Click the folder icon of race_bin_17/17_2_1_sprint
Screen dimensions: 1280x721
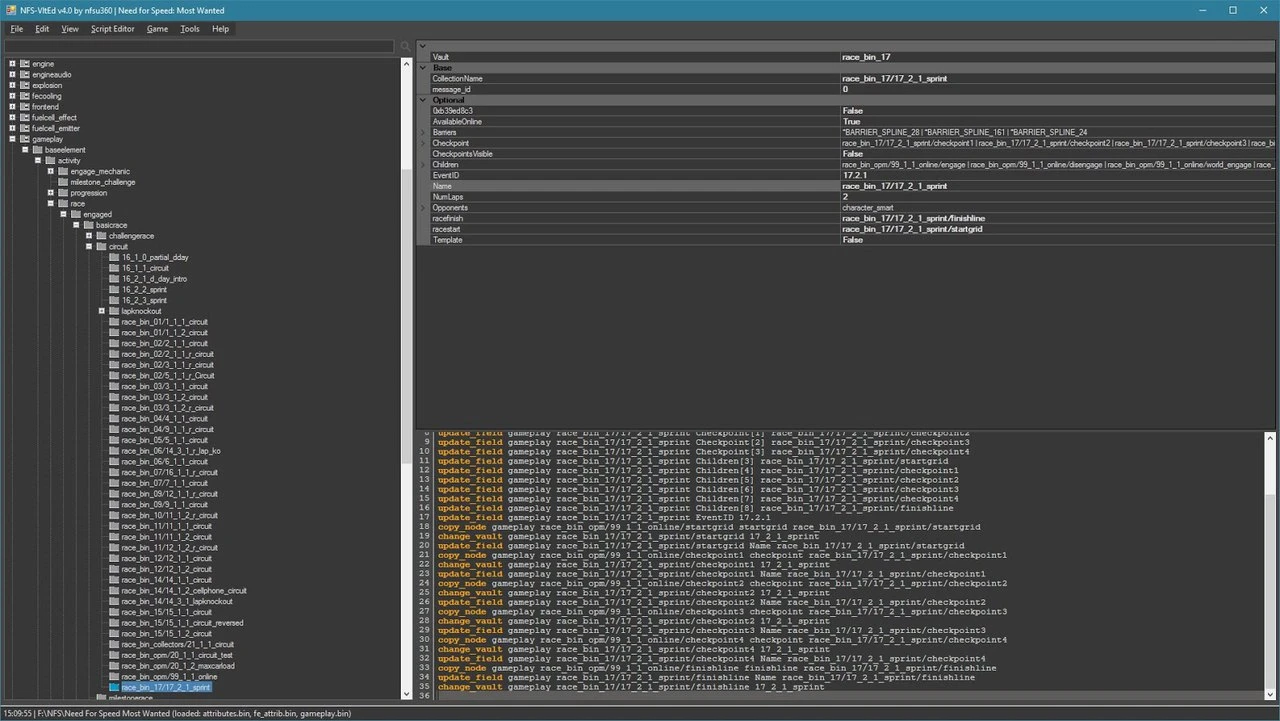114,688
